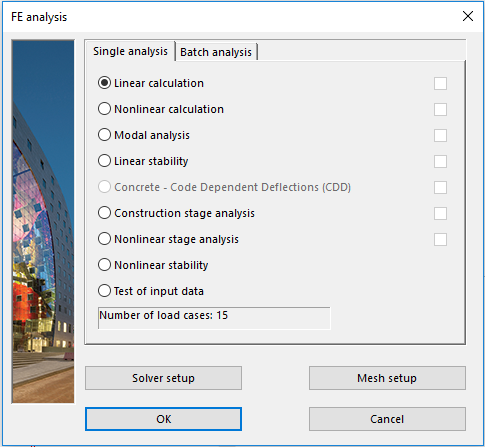The width and height of the screenshot is (485, 447).
Task: Switch to the Batch analysis tab
Action: (x=216, y=52)
